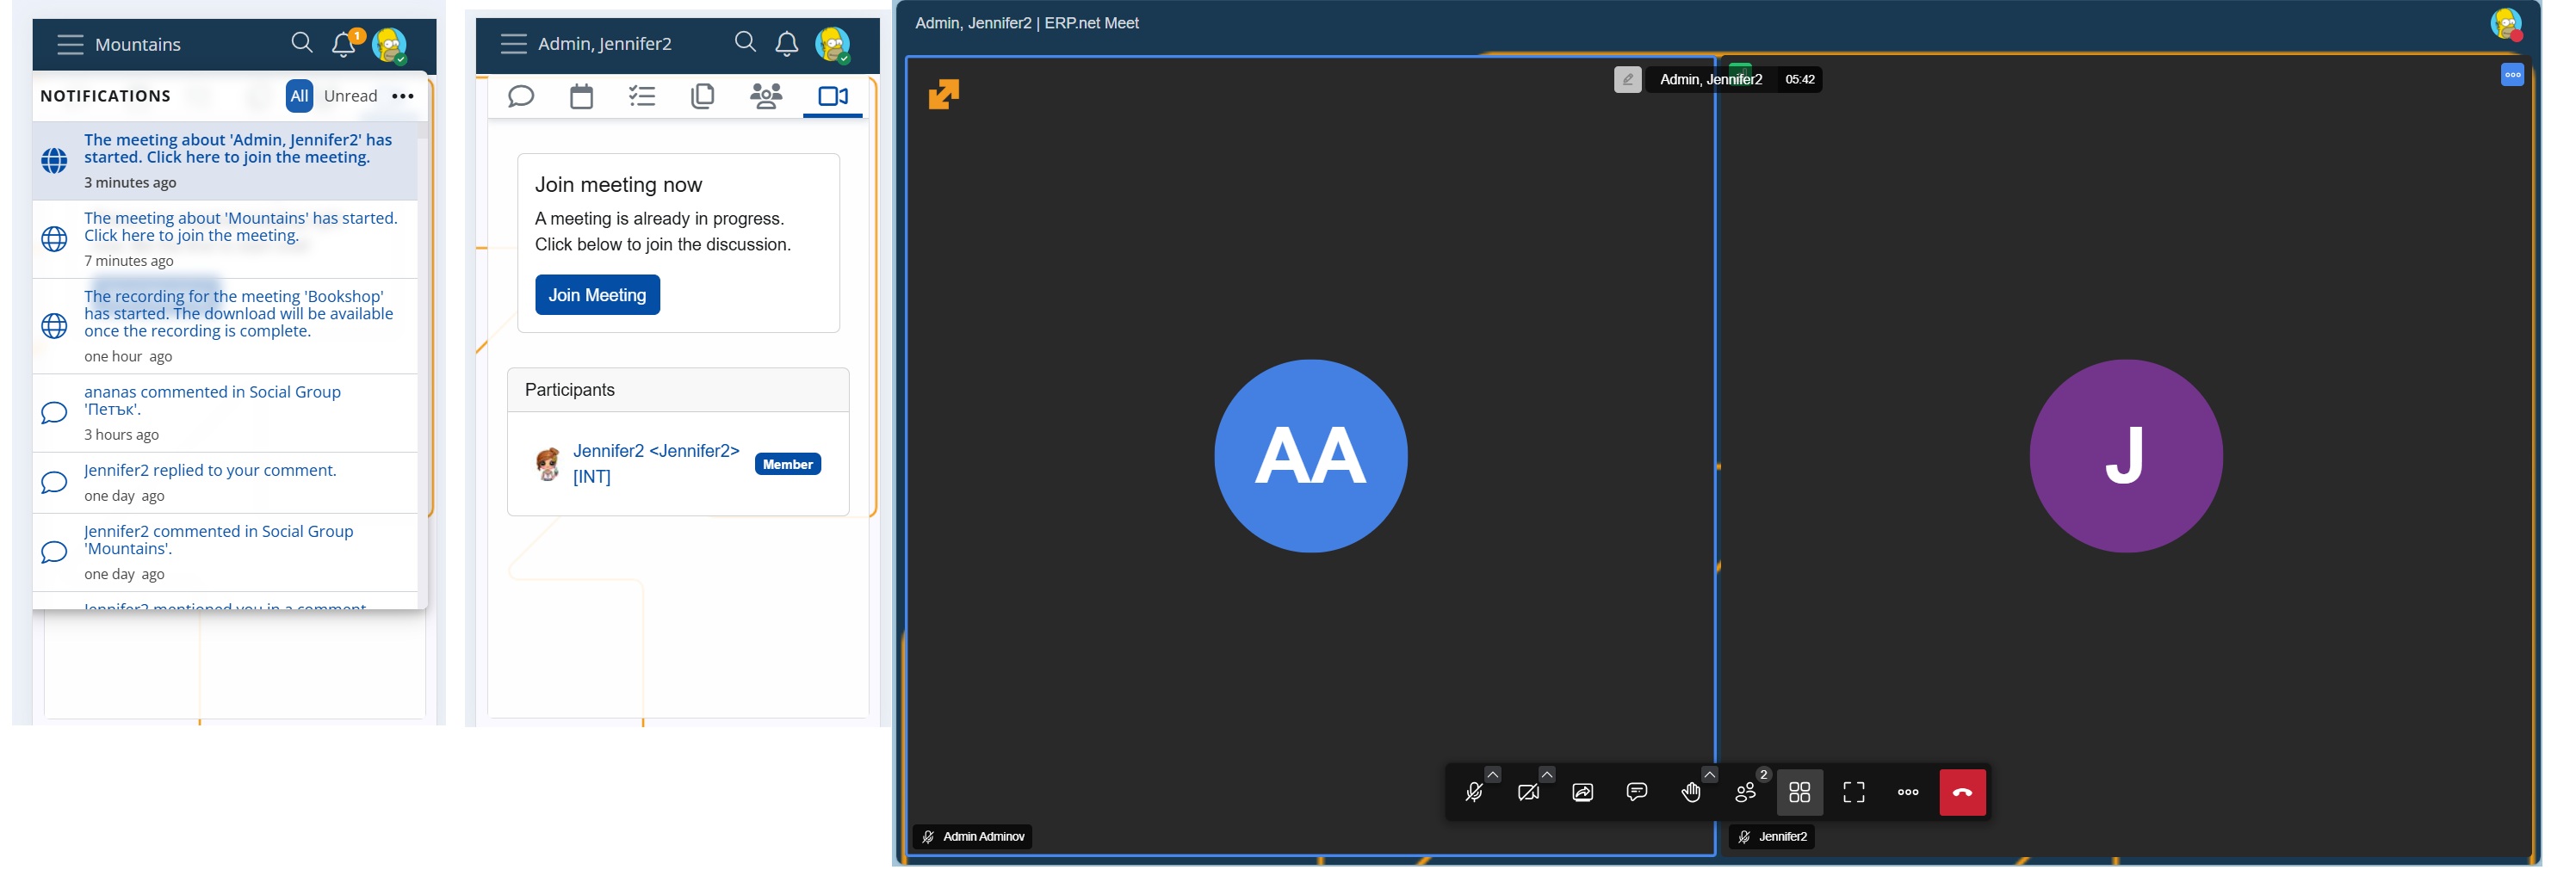Screen dimensions: 2576x876
Task: Switch to the members group tab
Action: click(766, 96)
